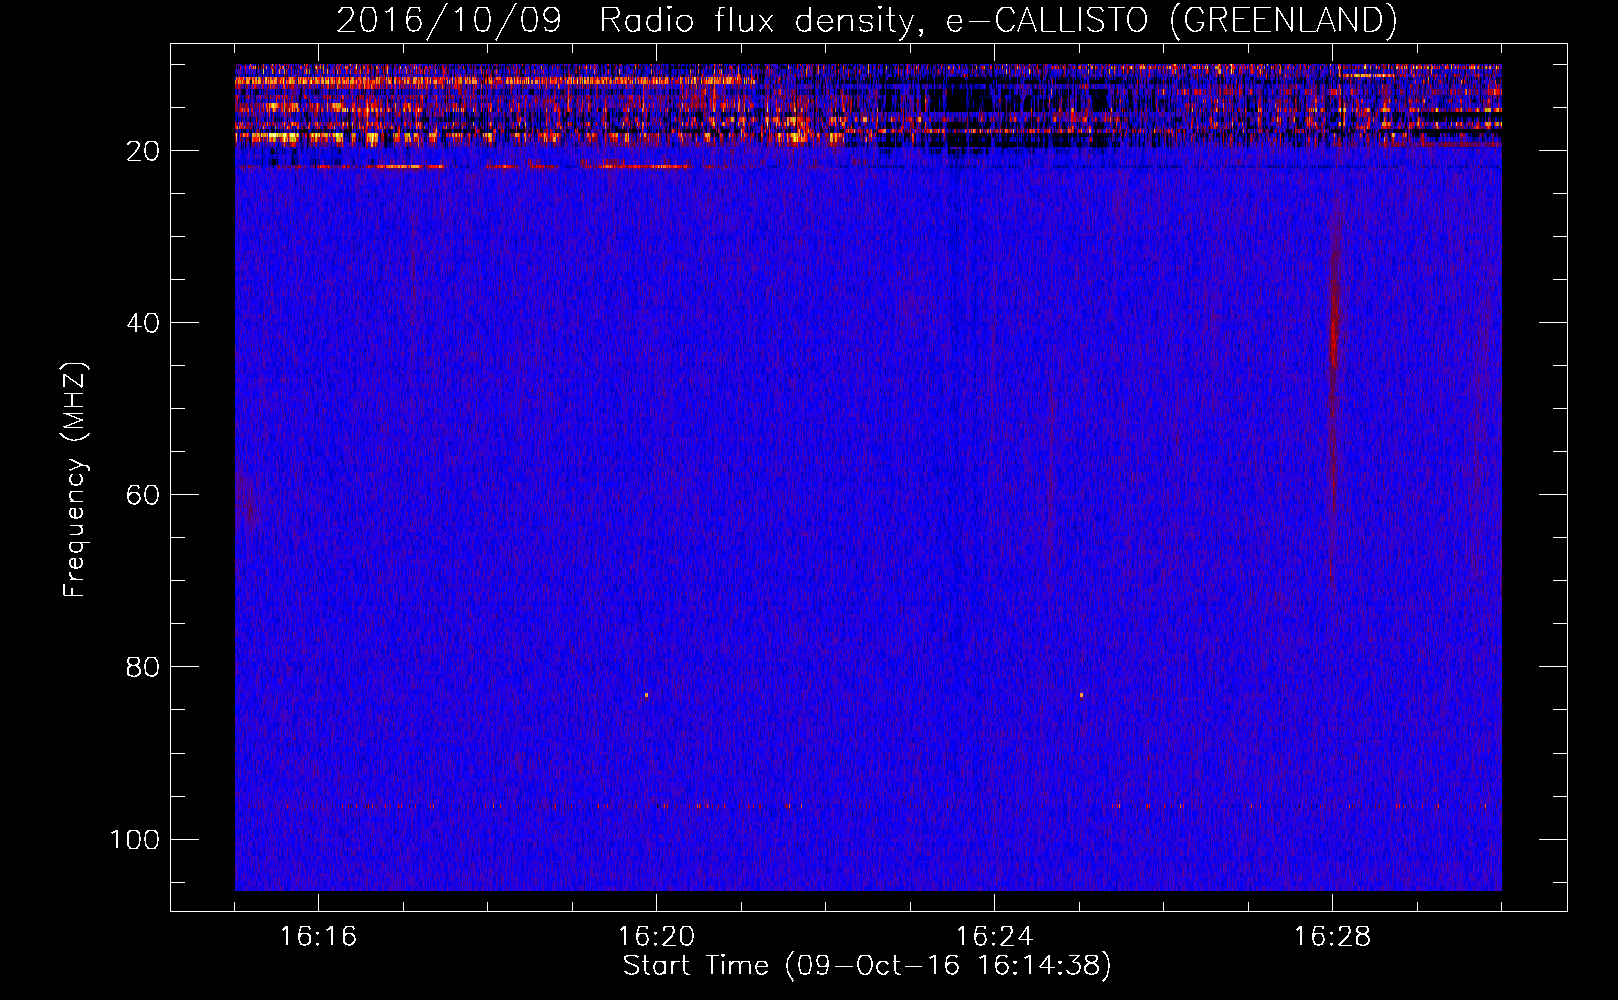Click the '100' frequency tick label

[135, 839]
